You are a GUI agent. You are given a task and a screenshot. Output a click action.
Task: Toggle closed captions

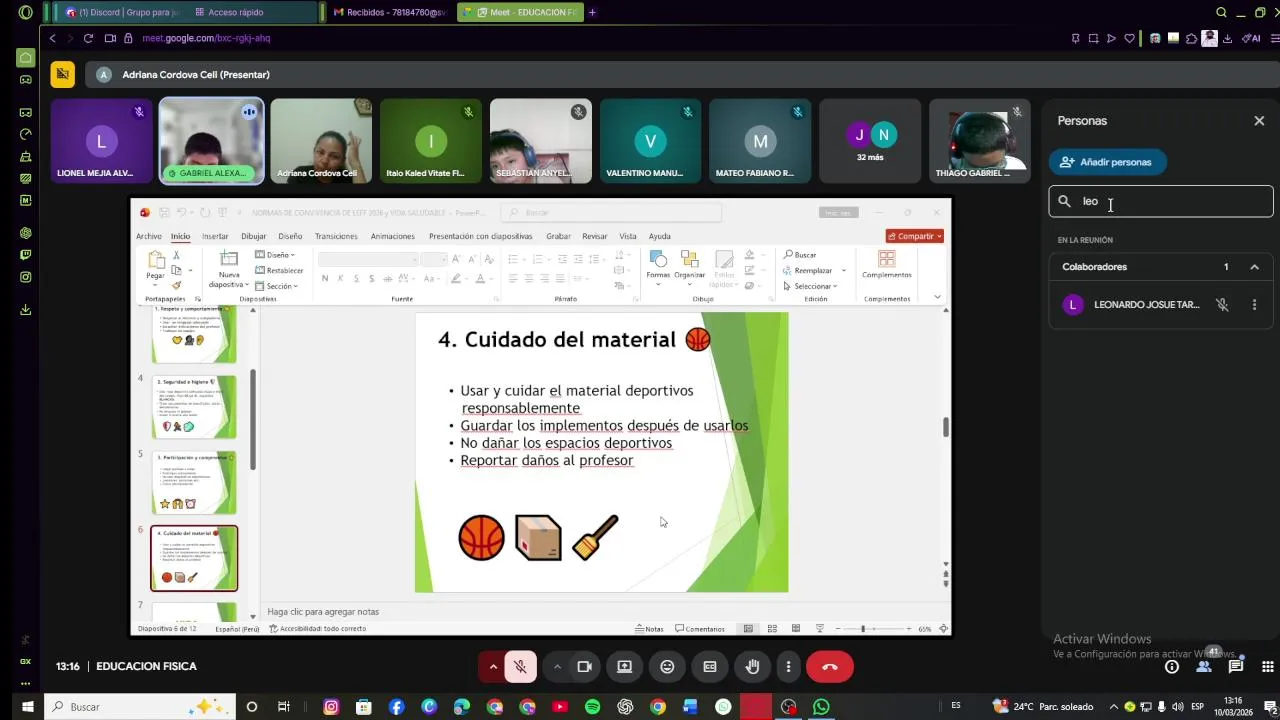click(x=710, y=667)
